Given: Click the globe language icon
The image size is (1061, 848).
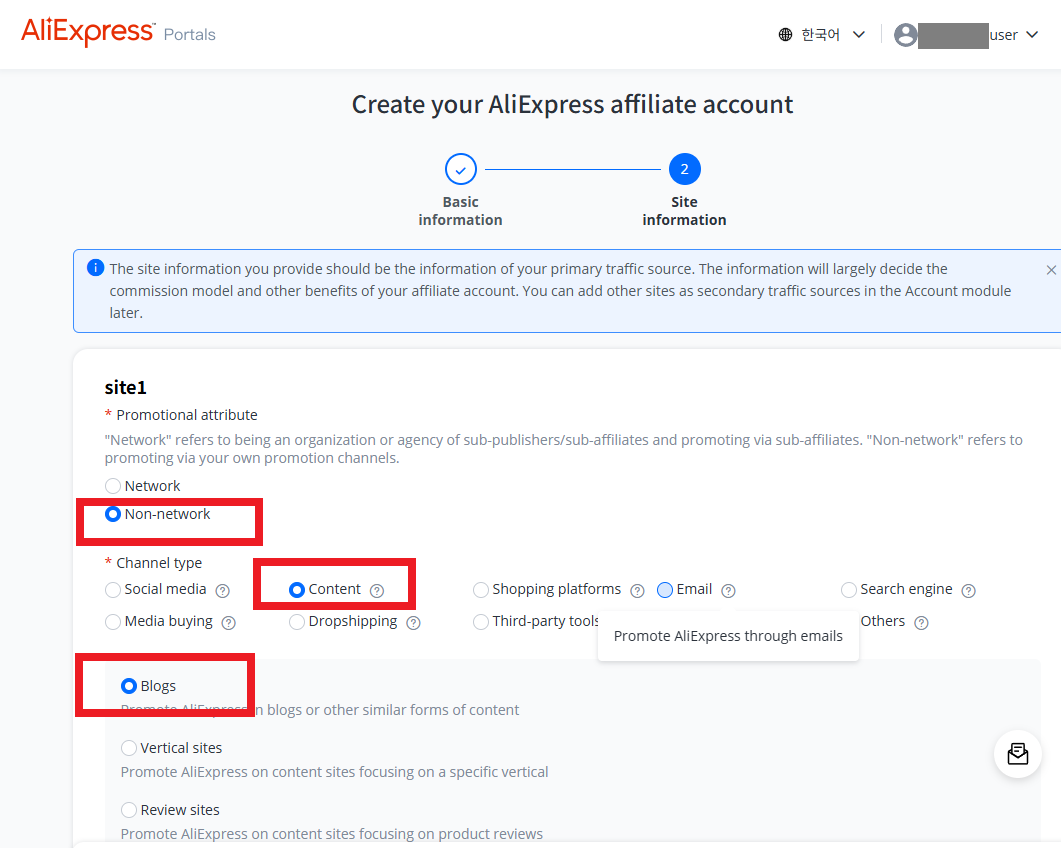Looking at the screenshot, I should point(785,35).
